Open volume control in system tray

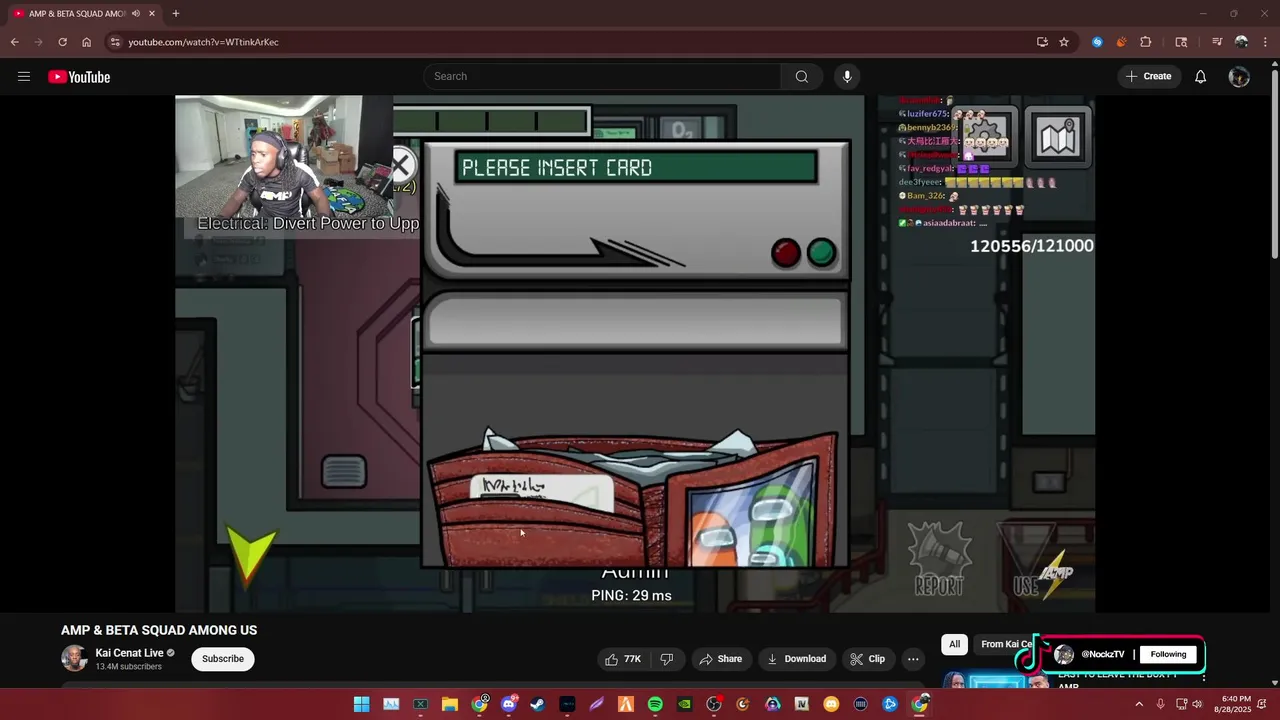click(1197, 704)
